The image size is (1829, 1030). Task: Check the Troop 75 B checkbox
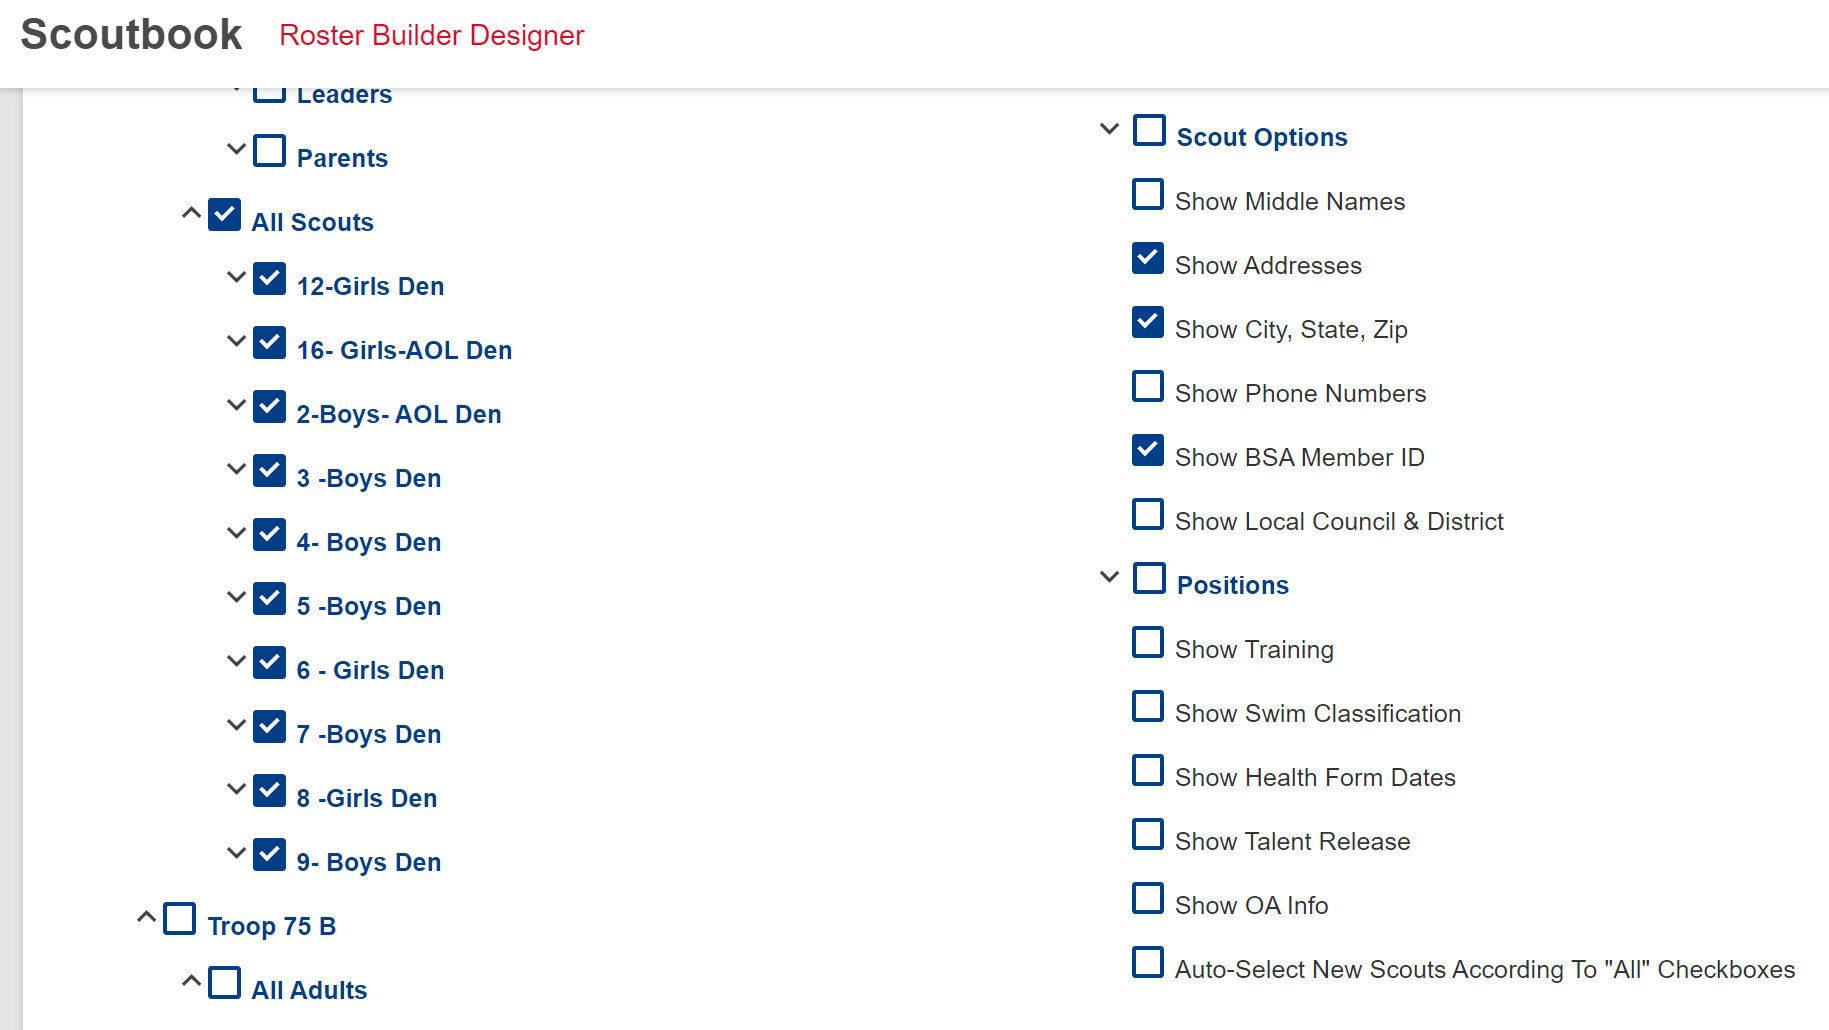click(179, 919)
